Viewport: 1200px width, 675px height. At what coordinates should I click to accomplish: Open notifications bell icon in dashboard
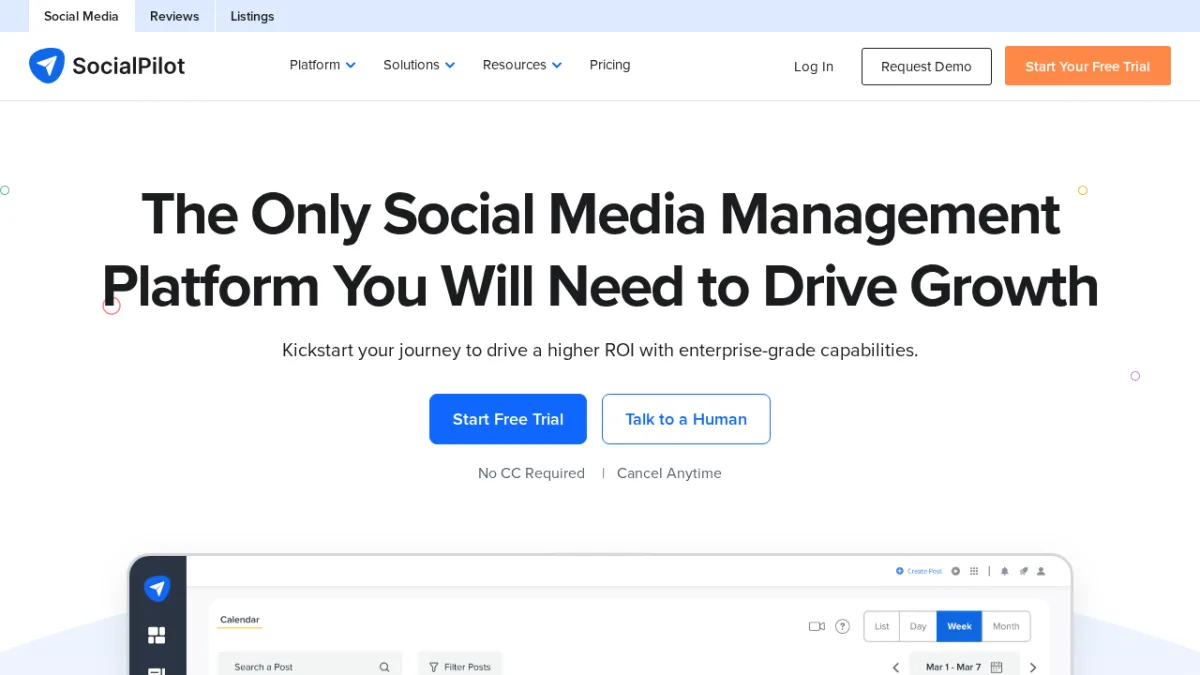pos(1005,571)
